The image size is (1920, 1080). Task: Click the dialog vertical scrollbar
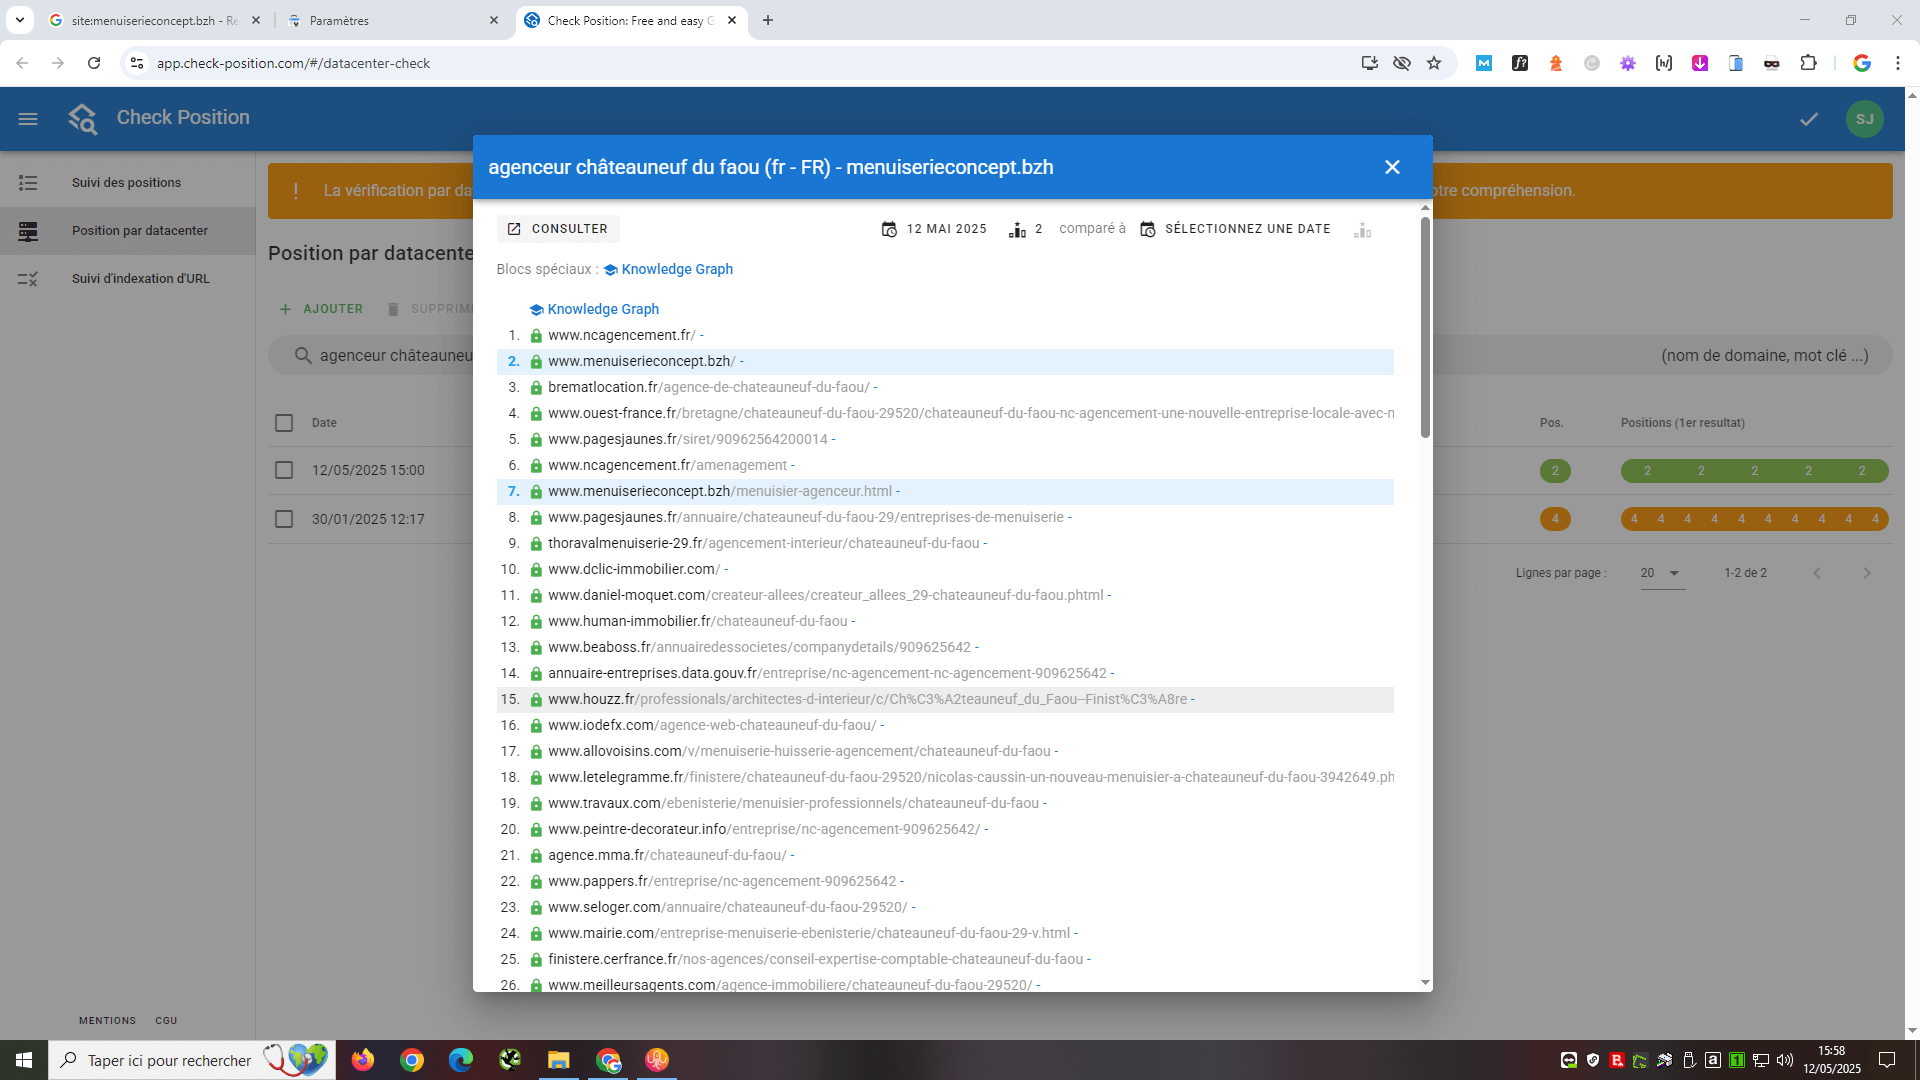coord(1425,327)
